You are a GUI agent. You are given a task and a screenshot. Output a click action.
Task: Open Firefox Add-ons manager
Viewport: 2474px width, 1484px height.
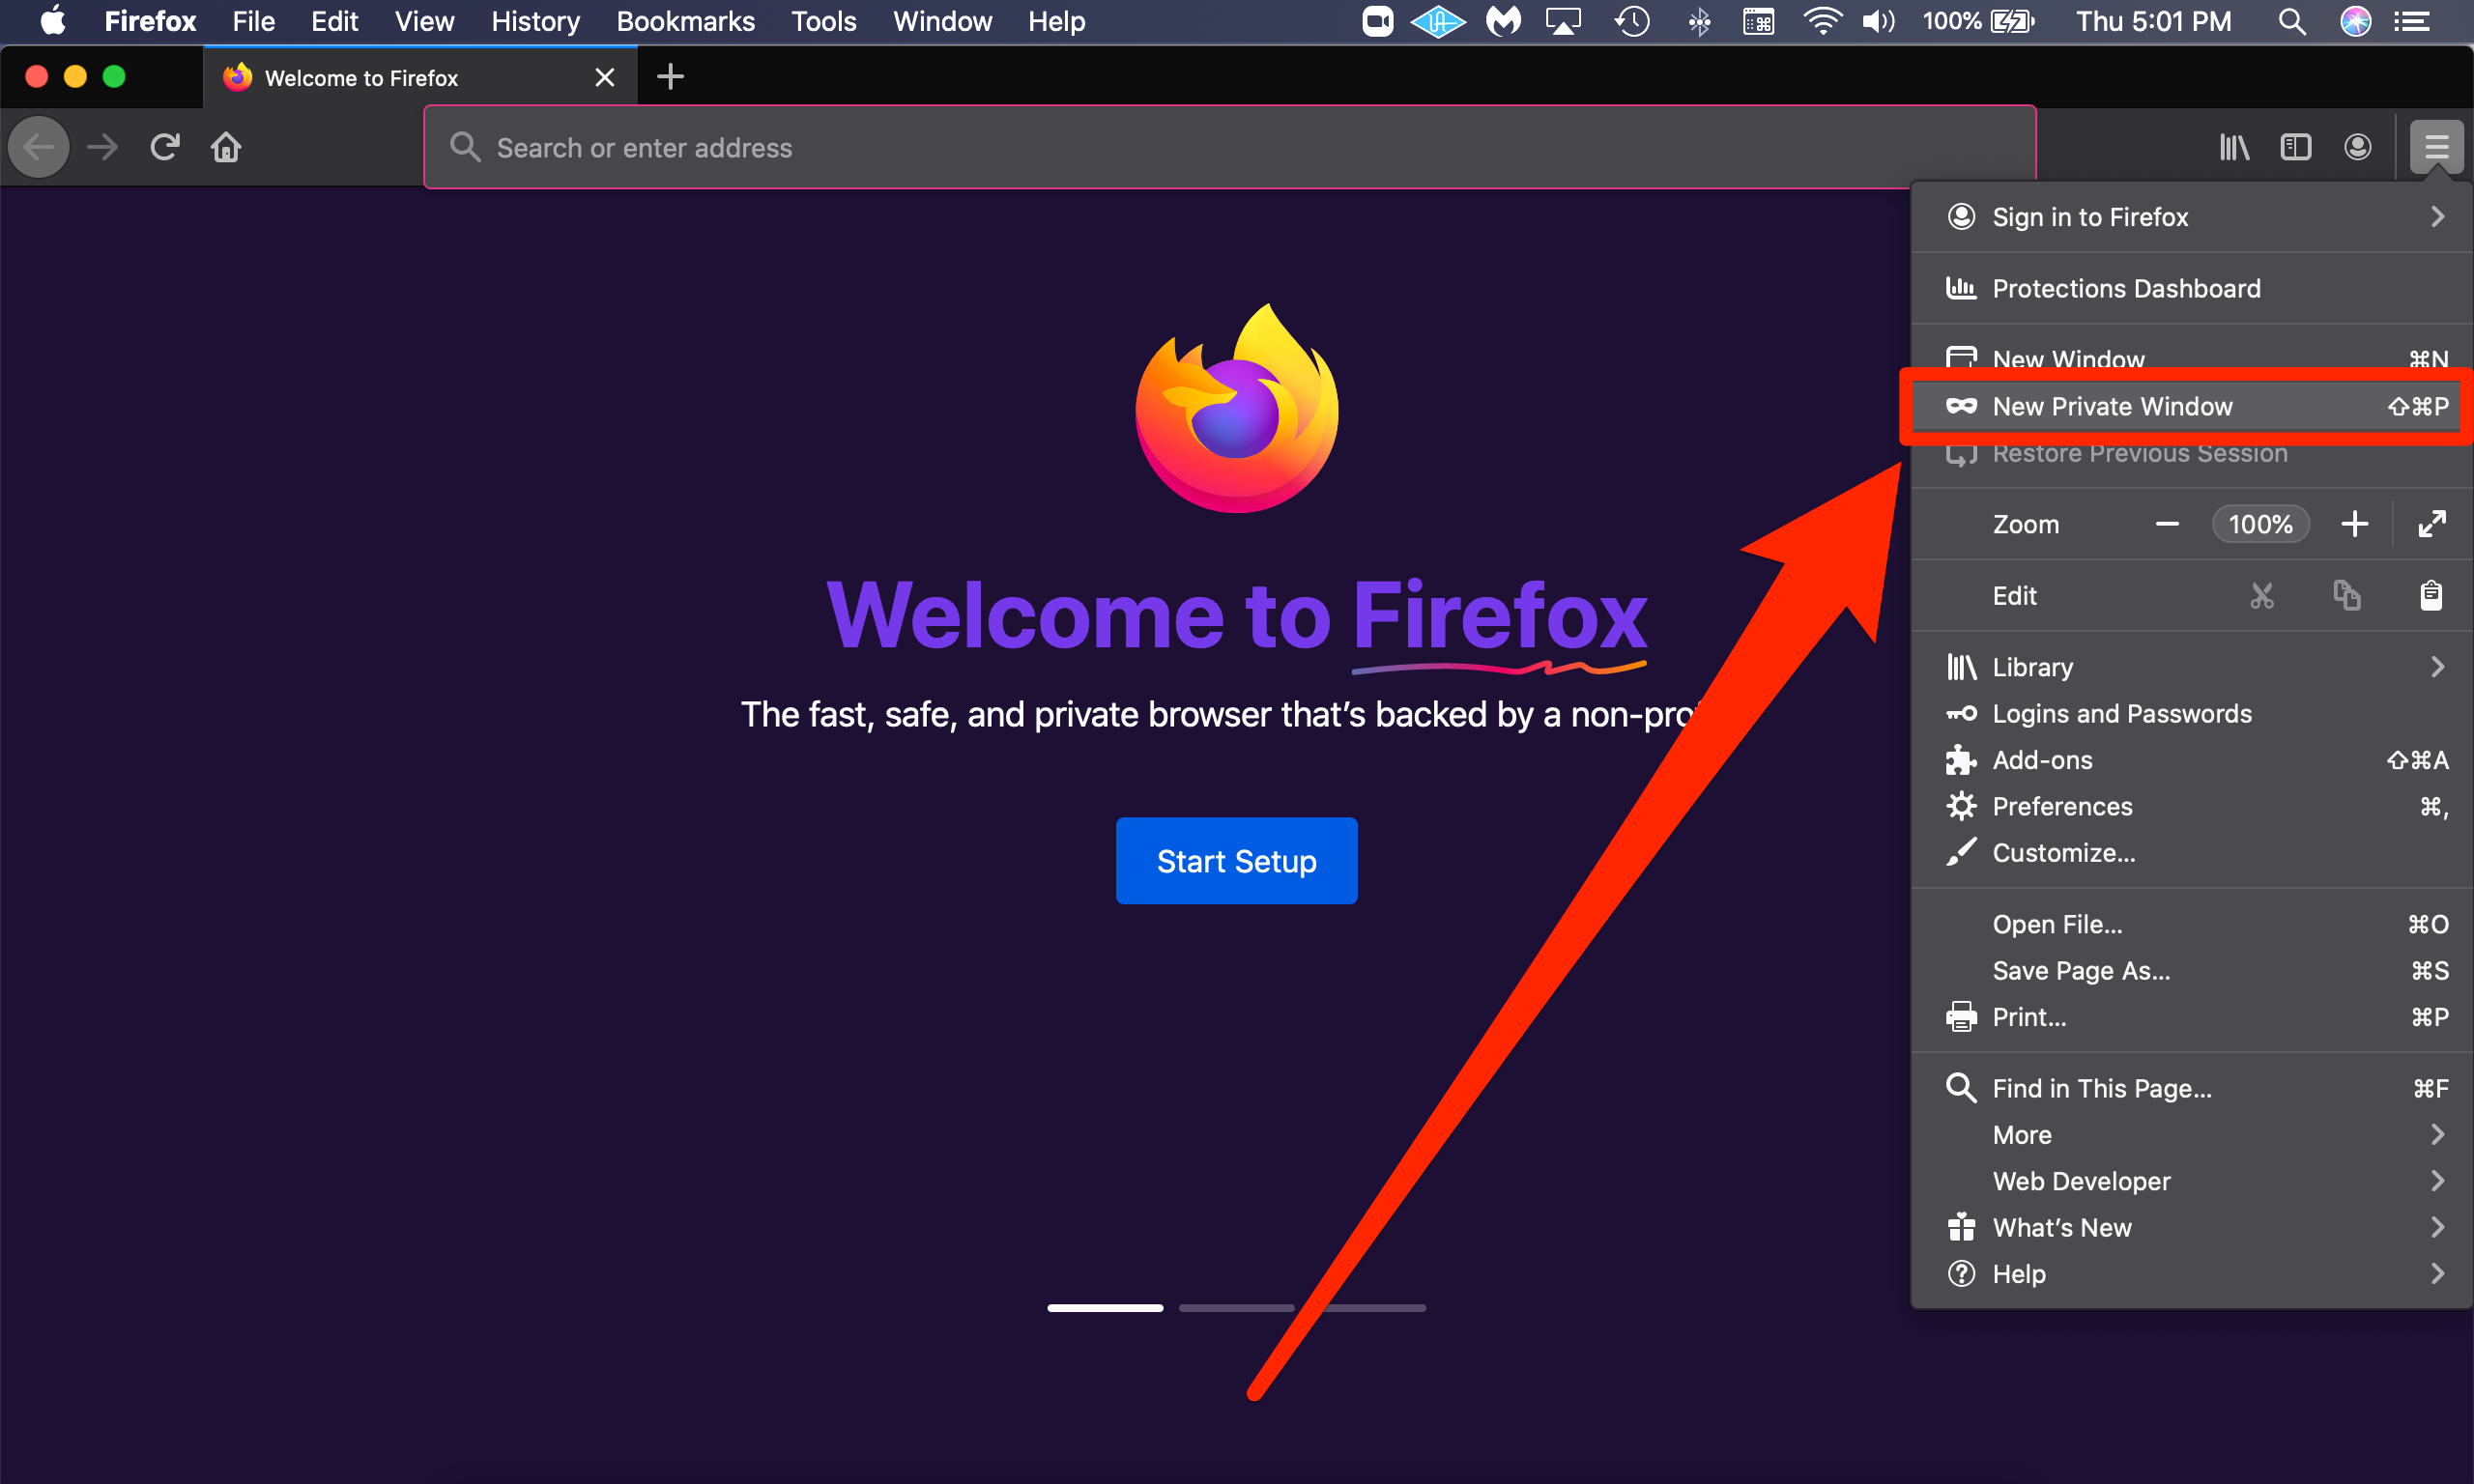coord(2041,759)
